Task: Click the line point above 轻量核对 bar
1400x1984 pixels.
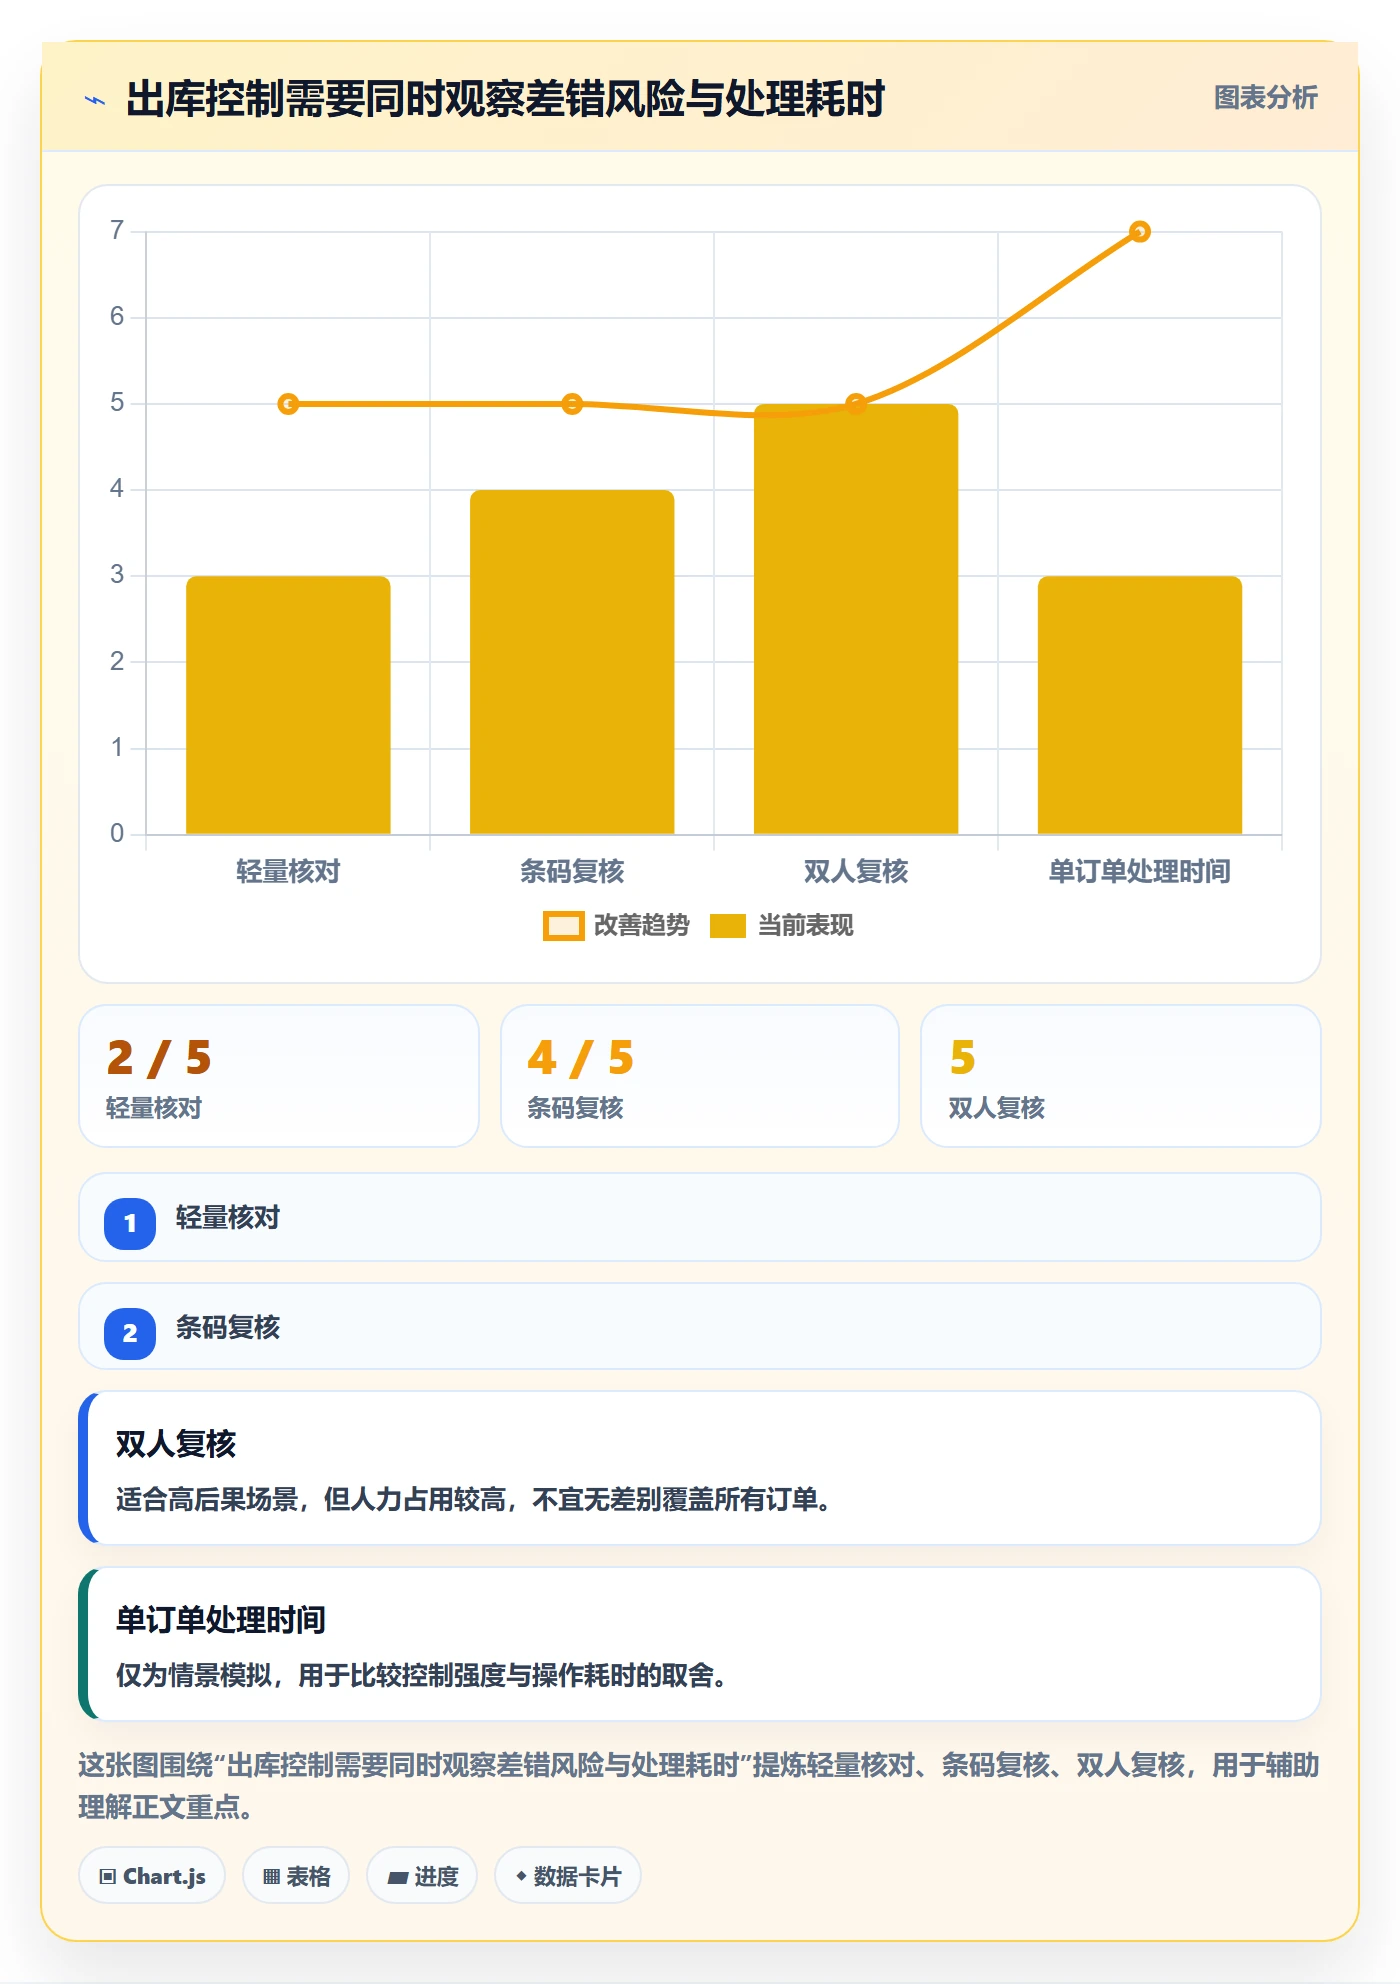Action: [x=288, y=404]
